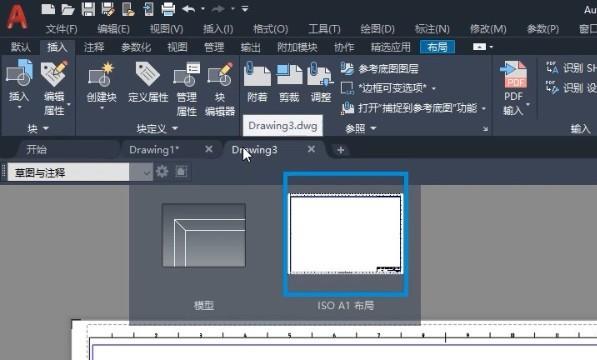Open the 修改(M) menu
597x360 pixels.
point(488,29)
